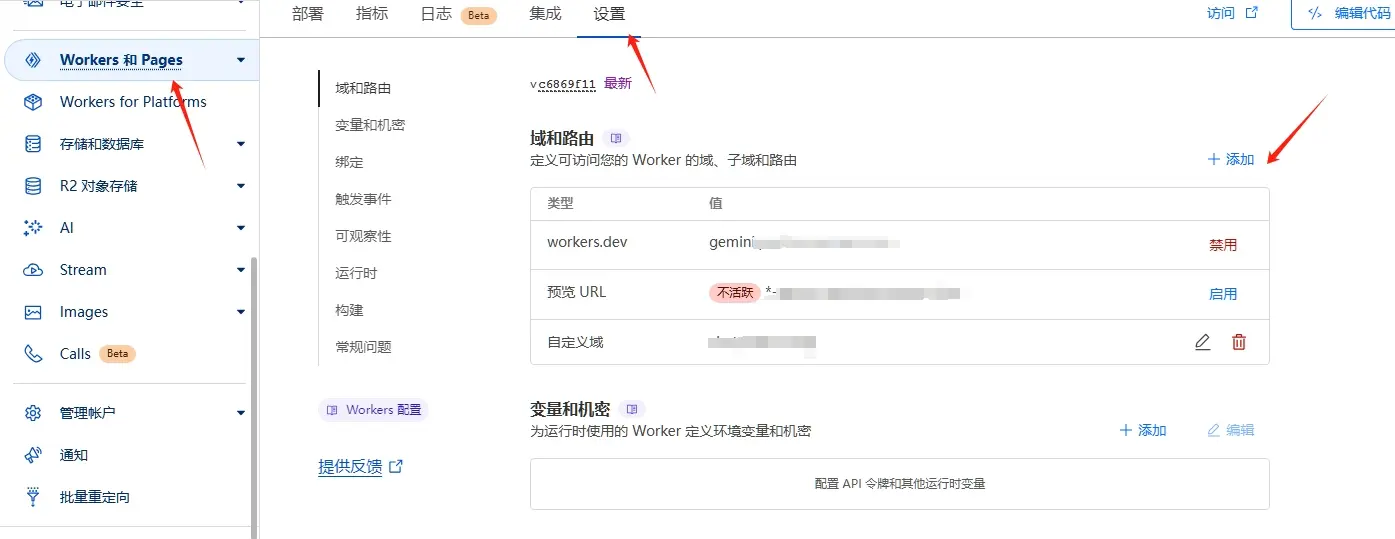Click the sidebar vertical scrollbar
The width and height of the screenshot is (1395, 539).
[254, 397]
